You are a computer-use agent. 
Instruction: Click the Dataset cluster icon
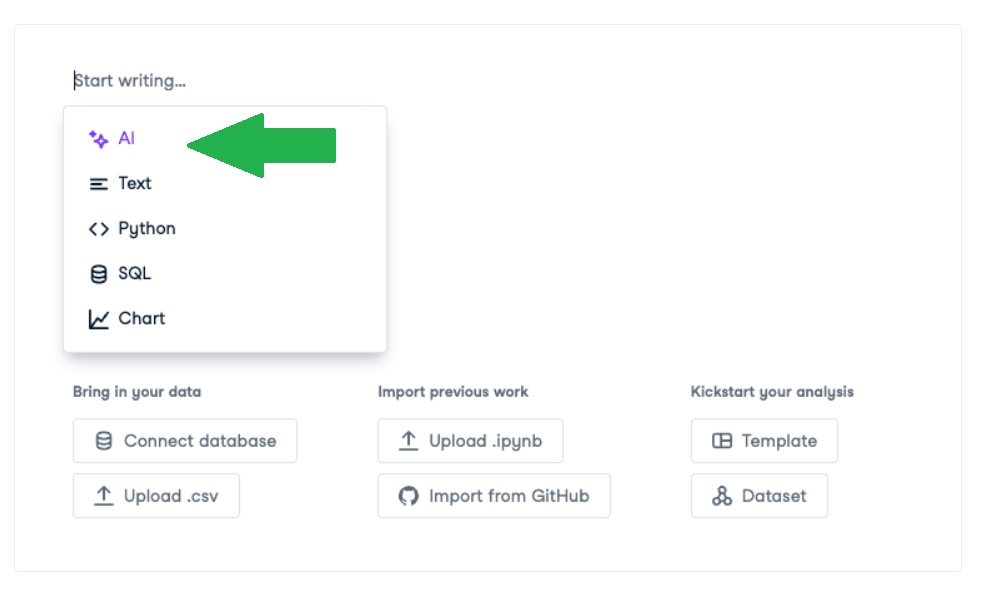pos(722,496)
